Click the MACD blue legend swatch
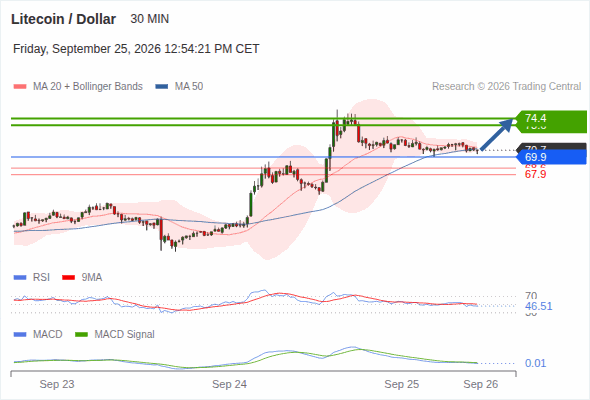 (20, 335)
